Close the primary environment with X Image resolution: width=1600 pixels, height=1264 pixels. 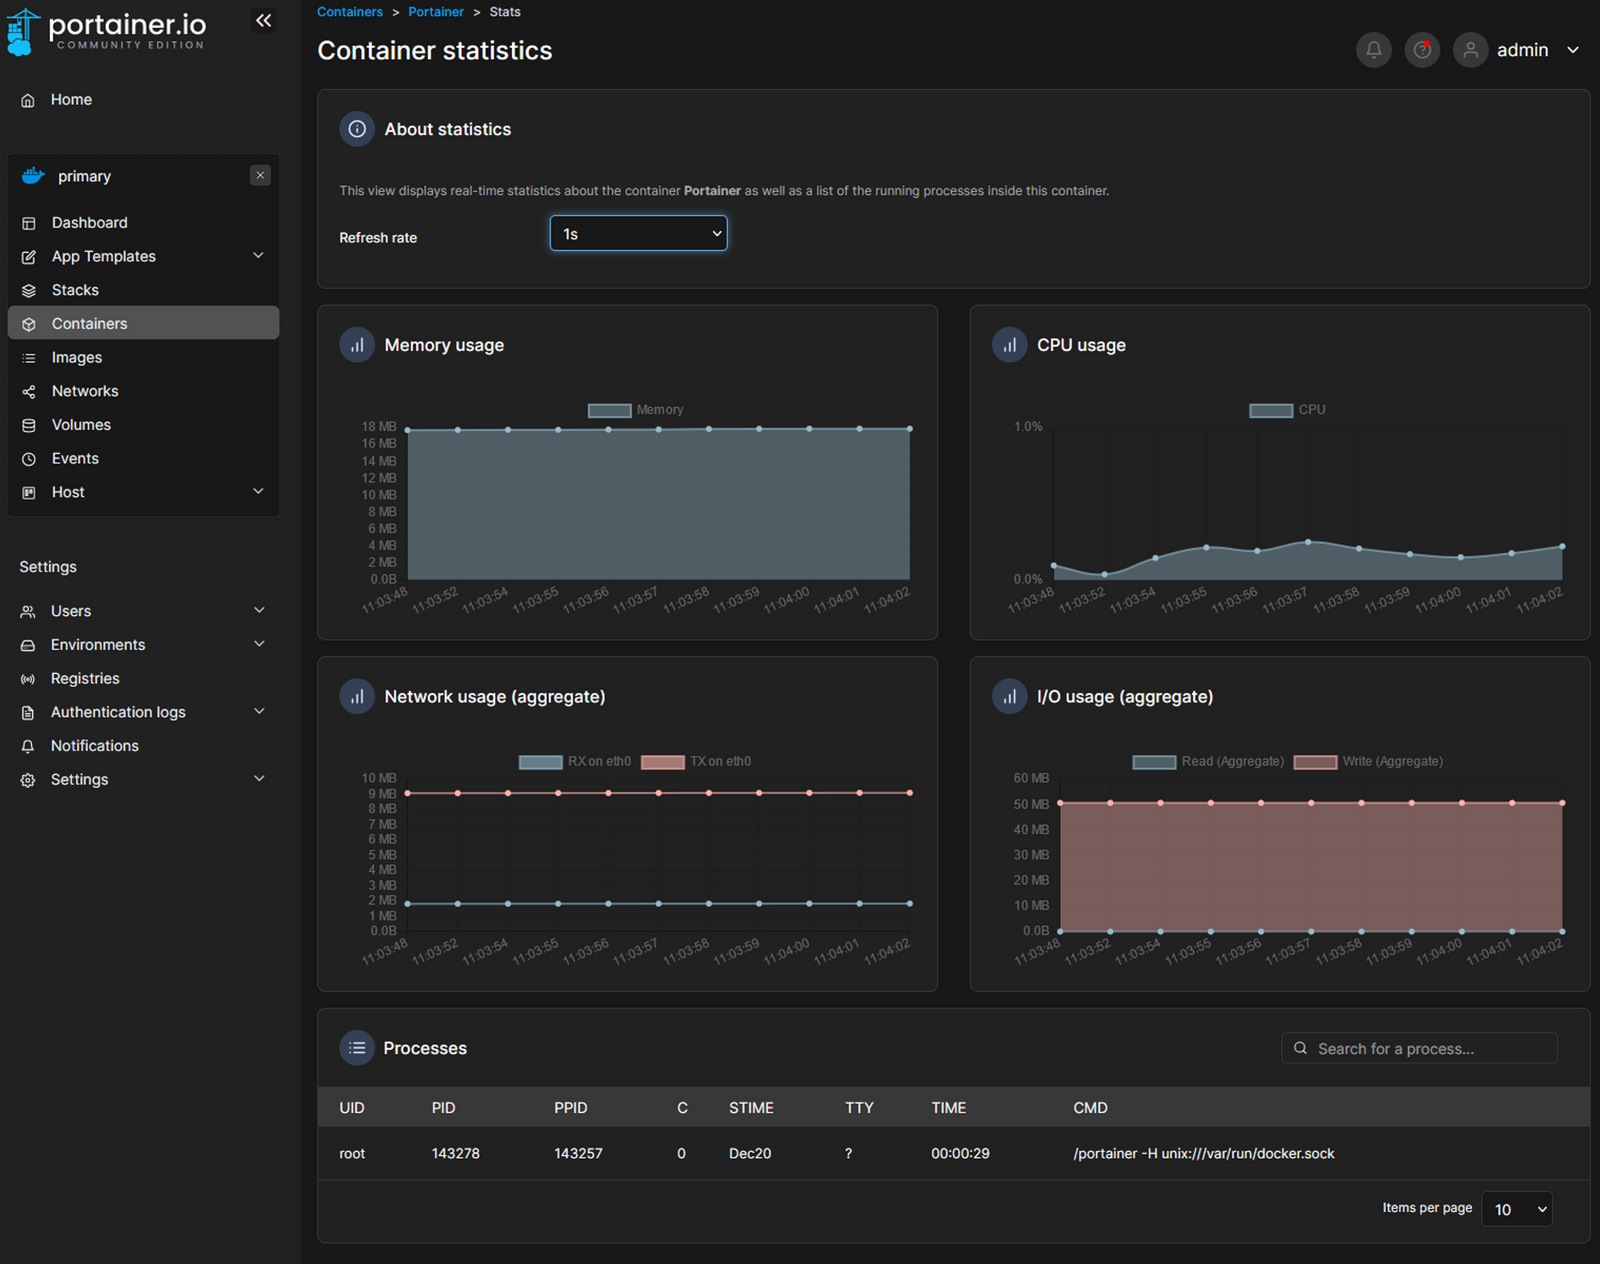(260, 176)
